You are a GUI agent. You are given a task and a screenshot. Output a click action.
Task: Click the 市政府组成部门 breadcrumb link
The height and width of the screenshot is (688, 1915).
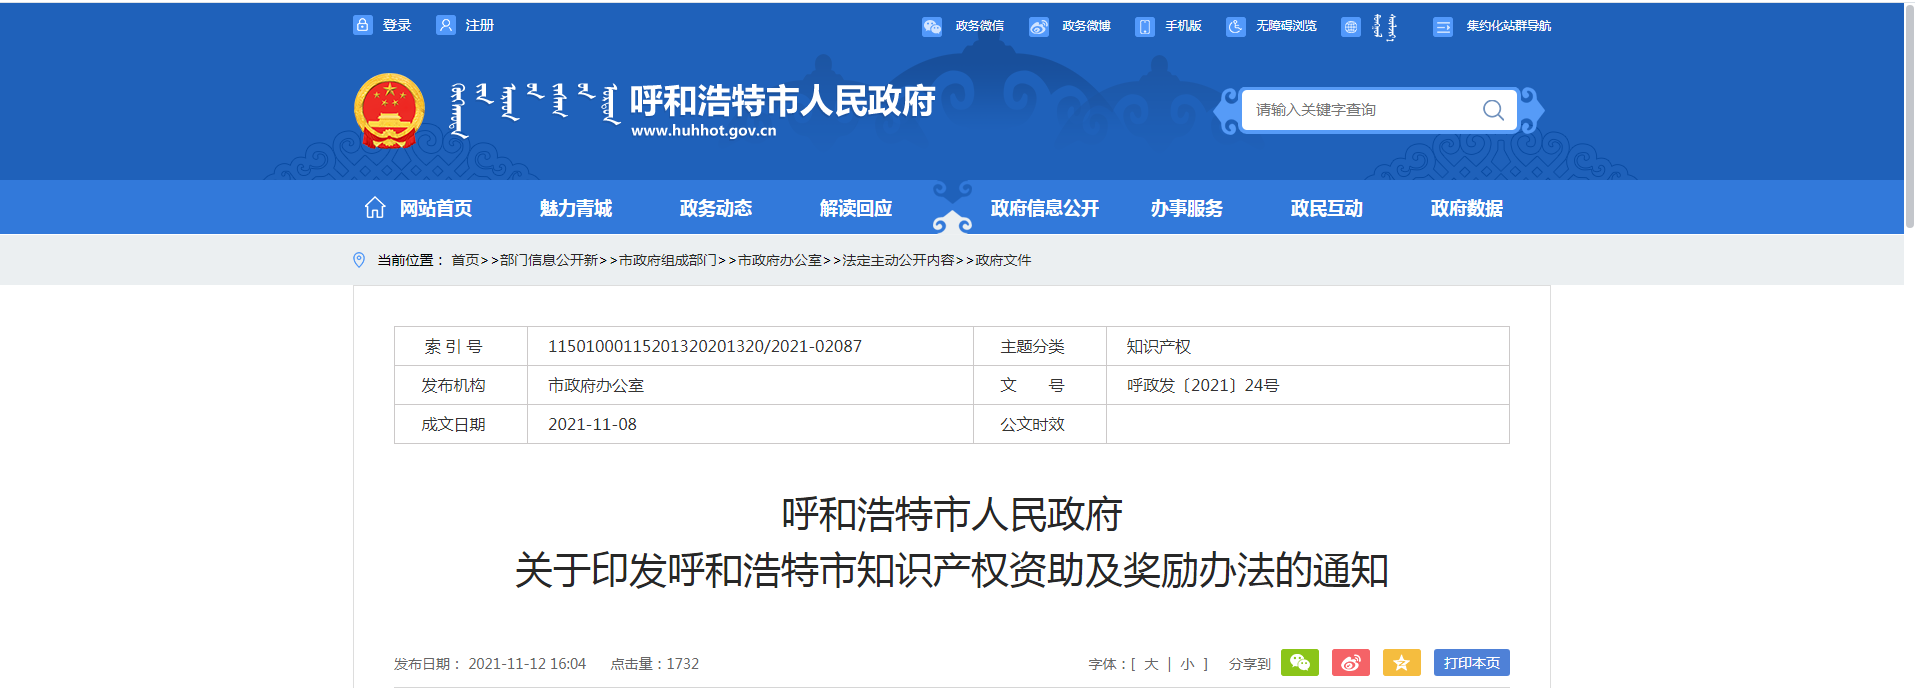click(668, 260)
